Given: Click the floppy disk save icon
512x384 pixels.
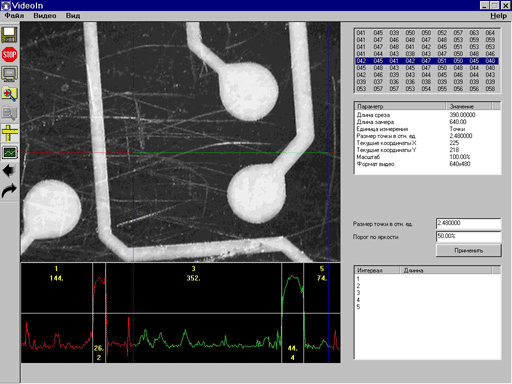Looking at the screenshot, I should pyautogui.click(x=9, y=35).
